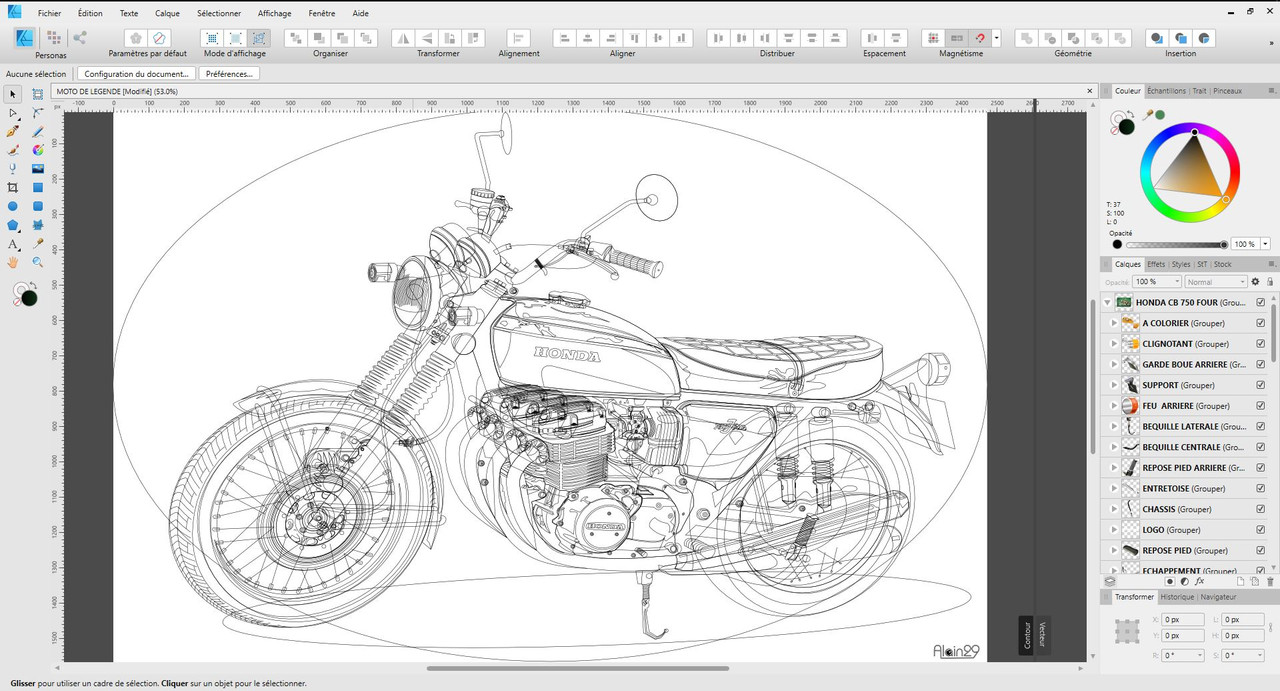Open the Calque menu
Viewport: 1280px width, 691px height.
click(167, 14)
